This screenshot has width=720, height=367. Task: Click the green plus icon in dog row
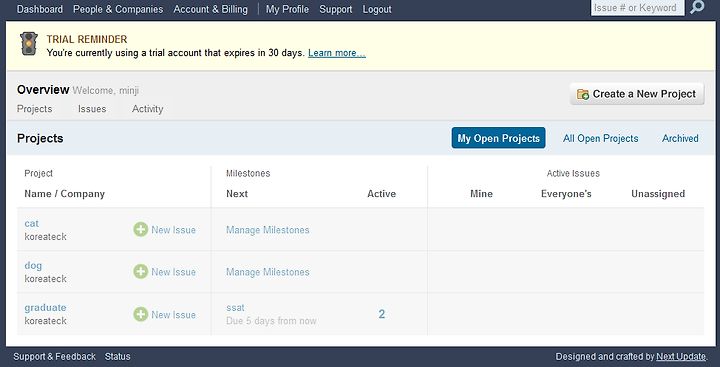click(x=141, y=272)
